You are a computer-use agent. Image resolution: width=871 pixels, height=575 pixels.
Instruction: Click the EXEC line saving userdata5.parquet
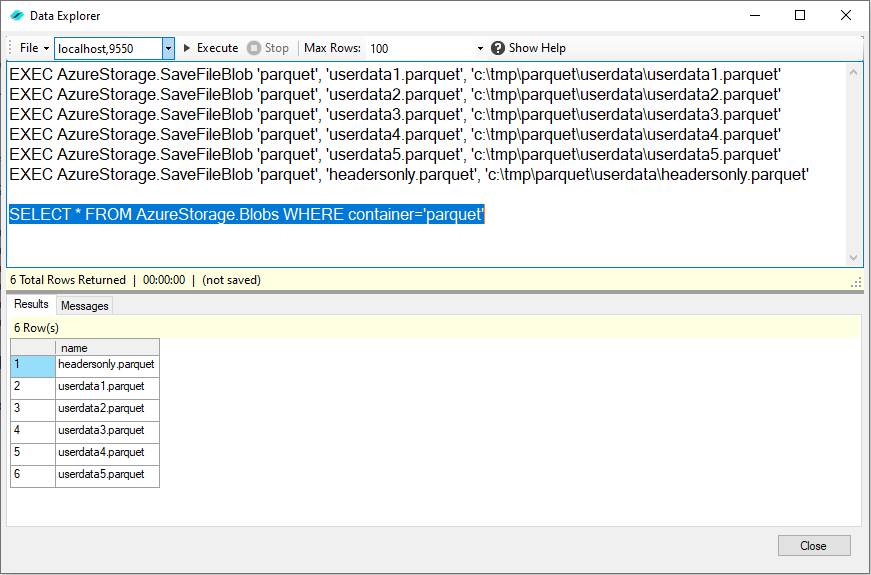(395, 154)
